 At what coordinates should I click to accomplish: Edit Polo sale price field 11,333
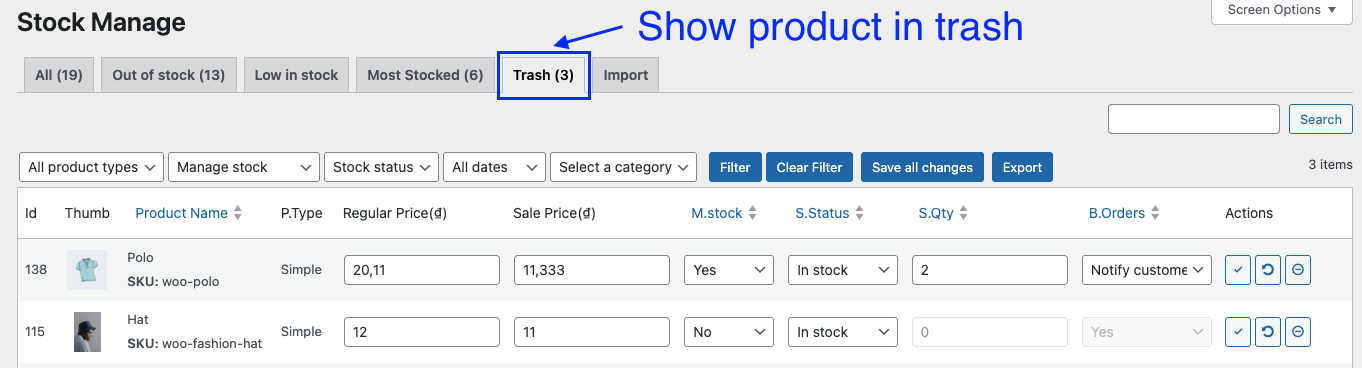(x=592, y=270)
